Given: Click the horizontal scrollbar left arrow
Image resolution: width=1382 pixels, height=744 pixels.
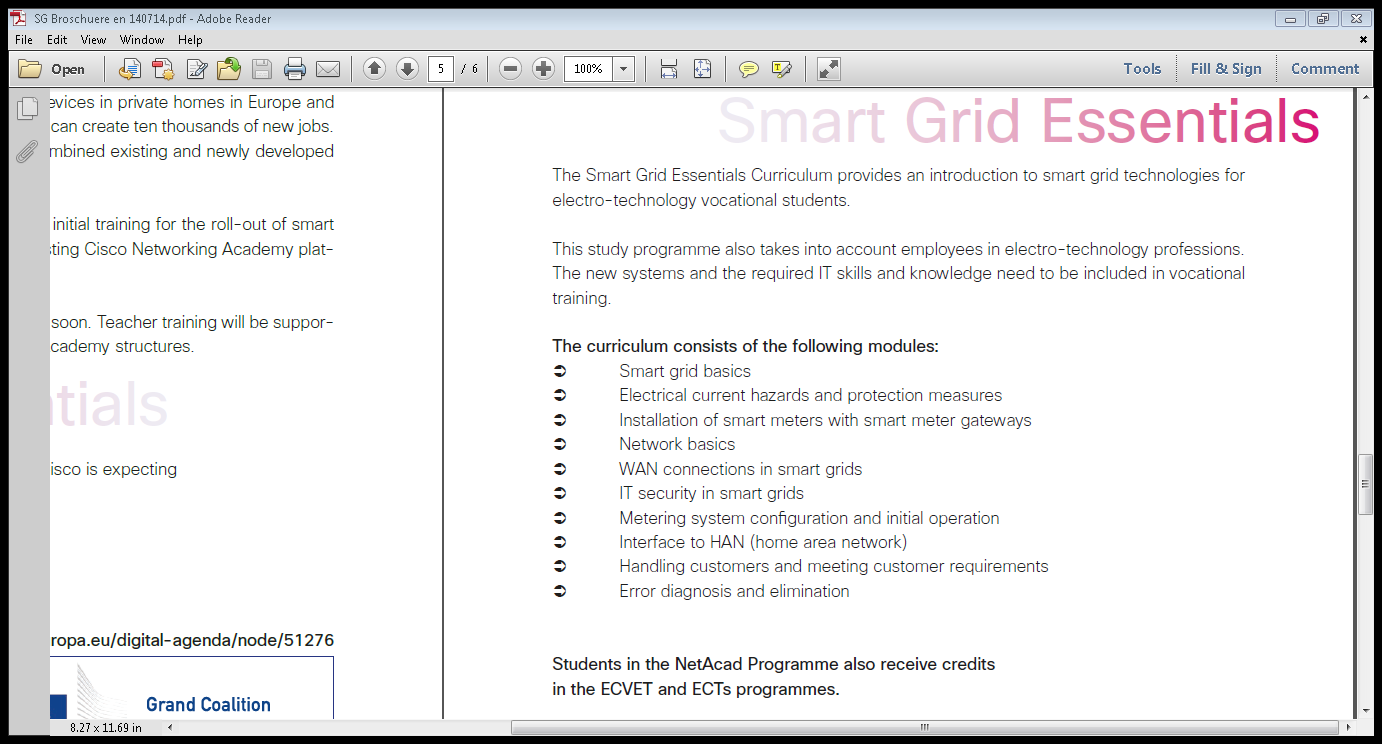Looking at the screenshot, I should (x=169, y=727).
